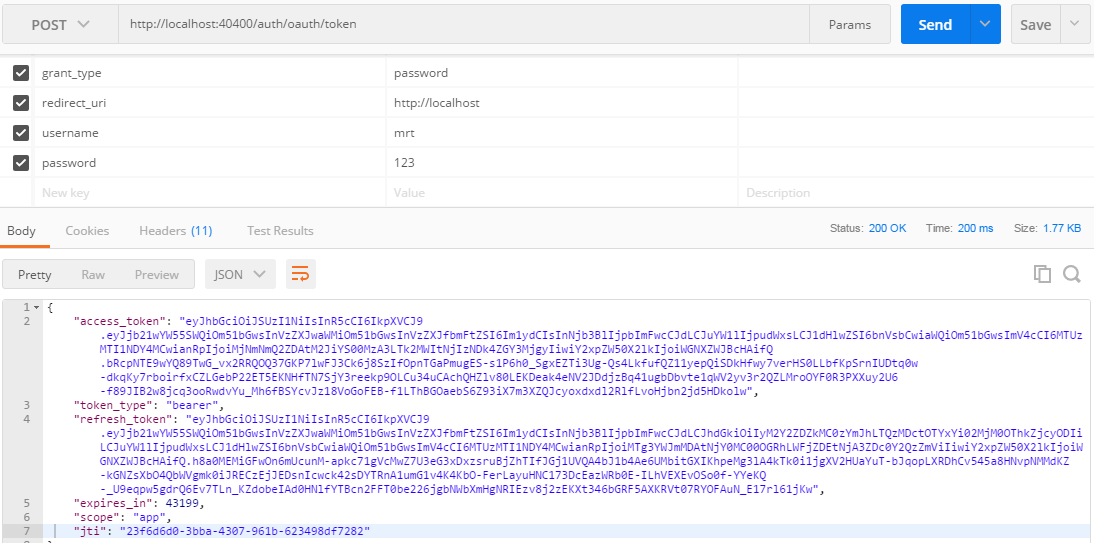Image resolution: width=1094 pixels, height=543 pixels.
Task: Uncheck the redirect_uri parameter
Action: tap(21, 103)
